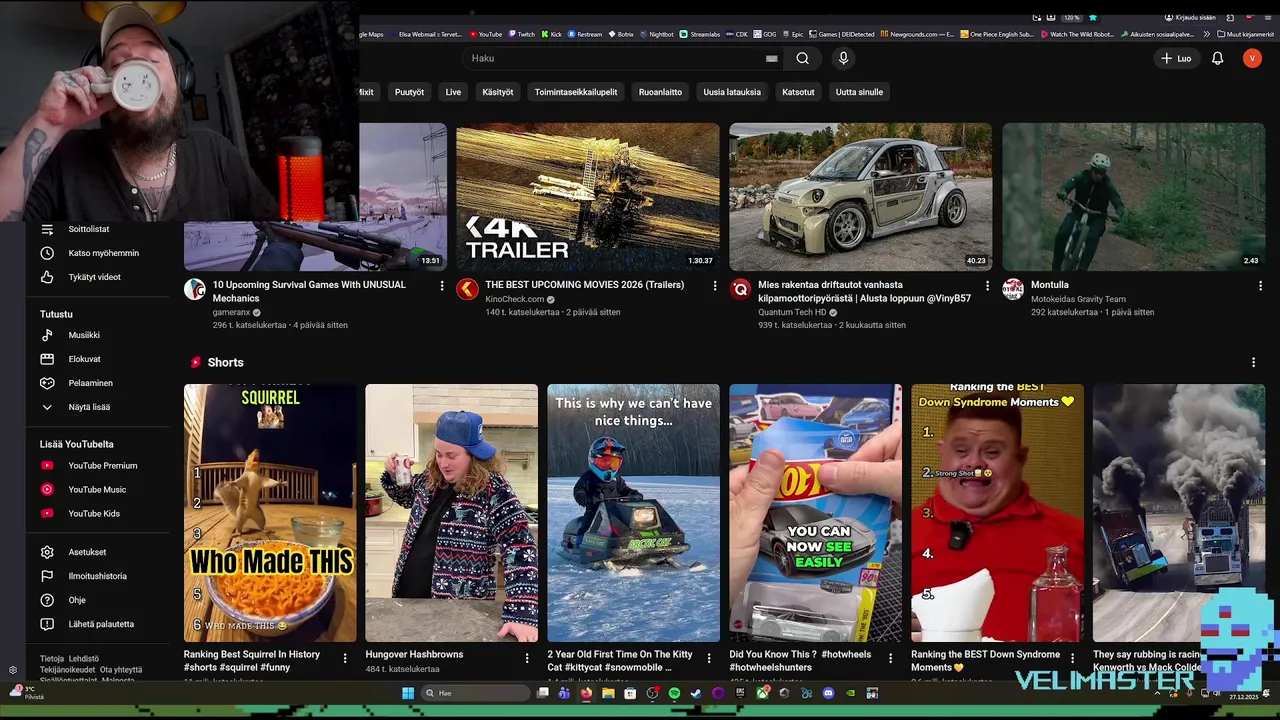1280x720 pixels.
Task: Play the Hot Wheels short thumbnail
Action: [x=815, y=512]
